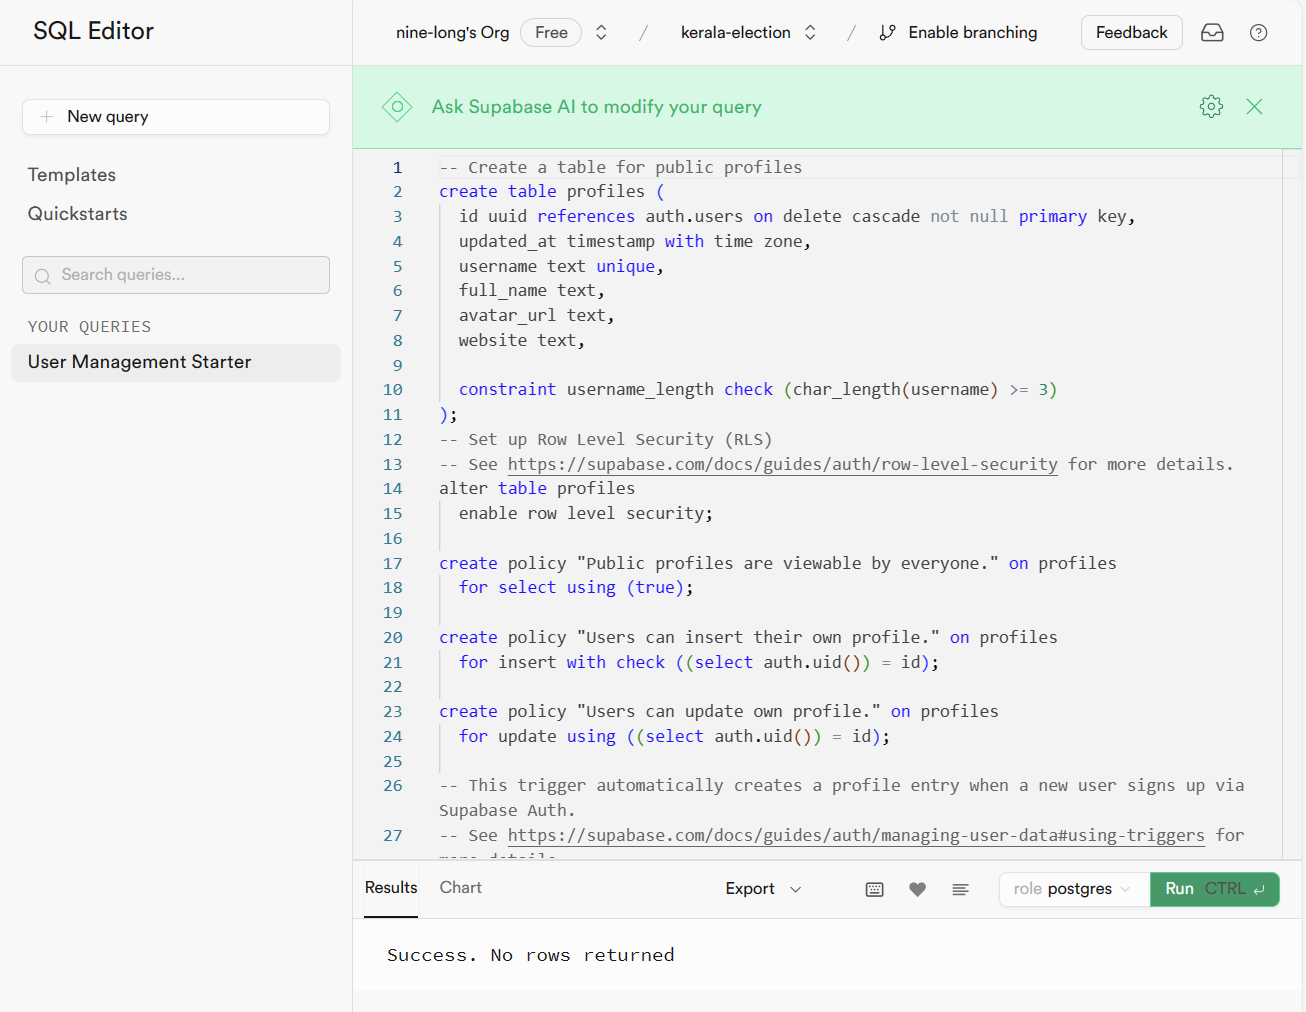
Task: Open the Supabase AI settings gear
Action: [1211, 107]
